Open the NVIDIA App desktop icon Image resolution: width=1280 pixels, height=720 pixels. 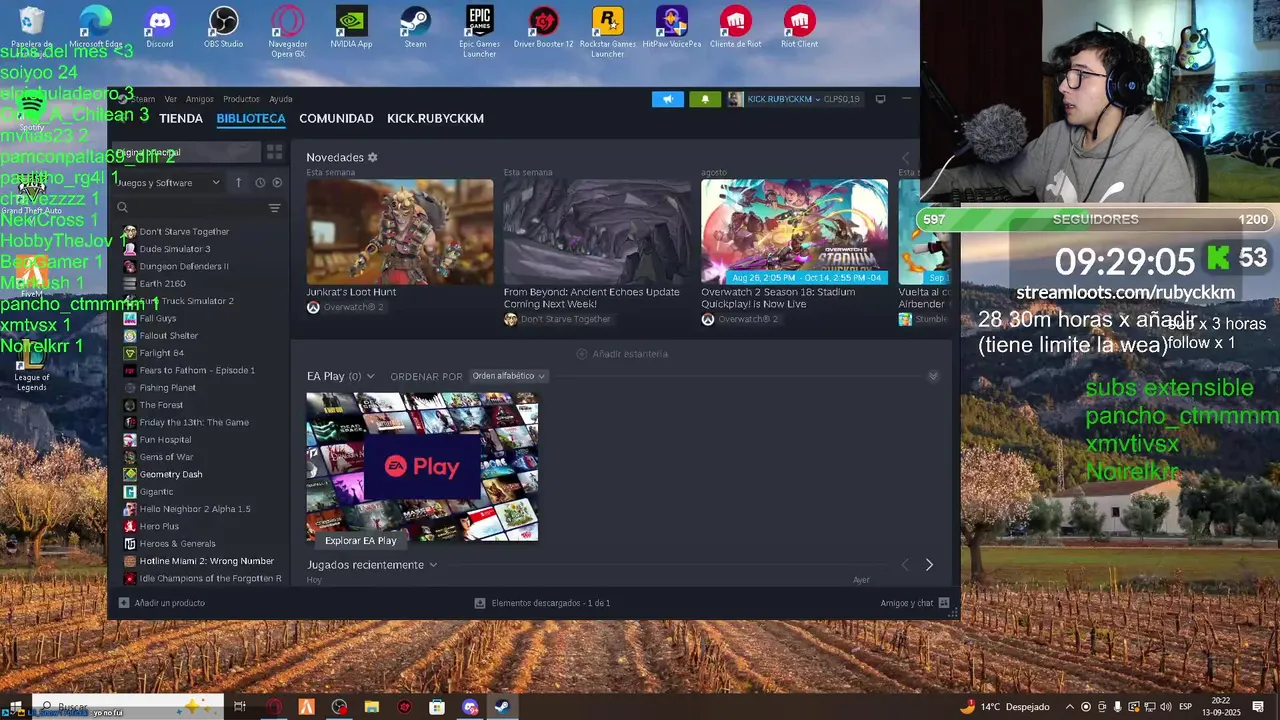click(x=351, y=27)
